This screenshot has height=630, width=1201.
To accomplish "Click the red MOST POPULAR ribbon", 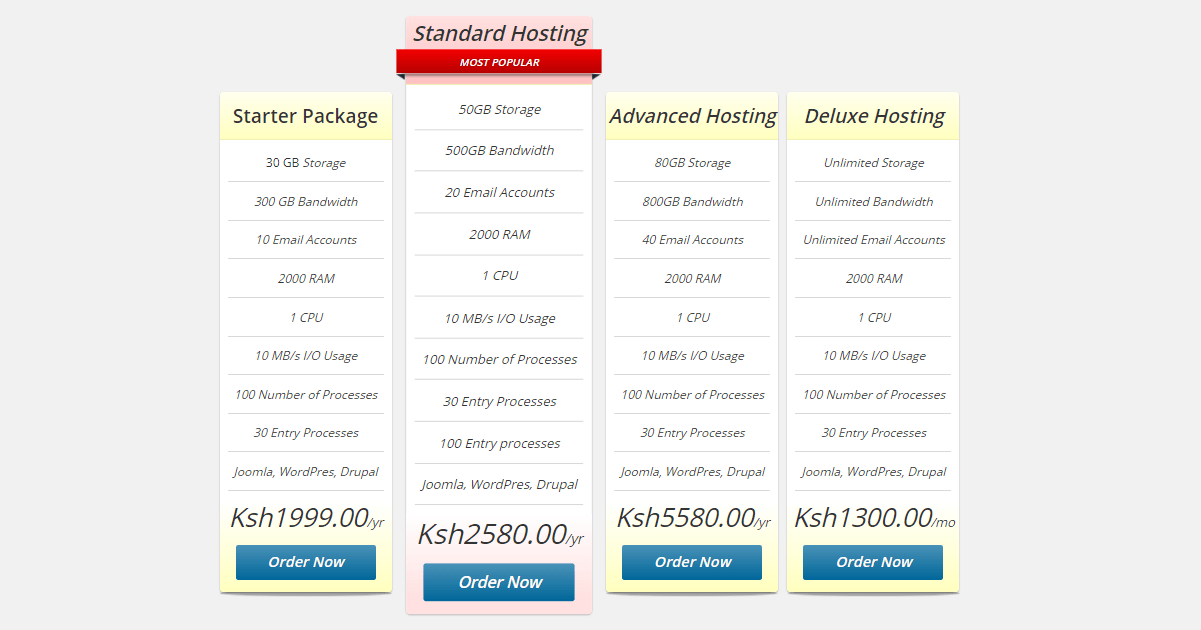I will click(499, 62).
